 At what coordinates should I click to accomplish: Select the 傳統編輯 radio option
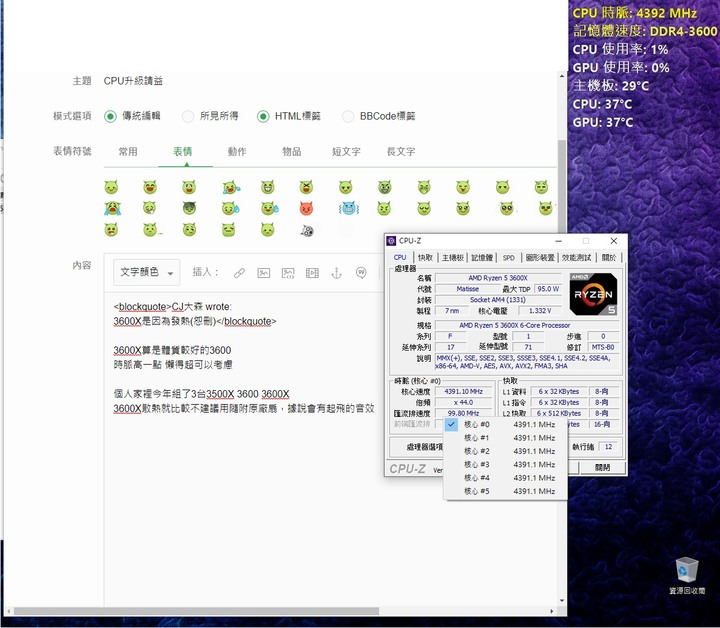(110, 116)
